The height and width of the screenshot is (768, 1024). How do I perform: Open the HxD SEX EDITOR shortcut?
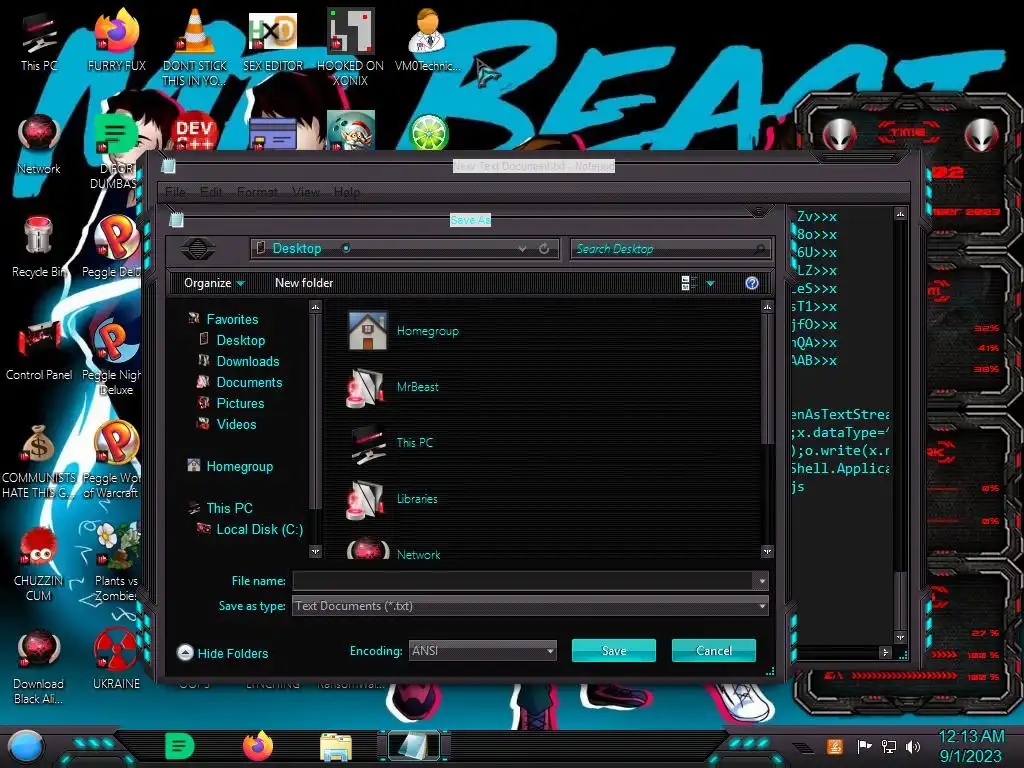coord(273,42)
